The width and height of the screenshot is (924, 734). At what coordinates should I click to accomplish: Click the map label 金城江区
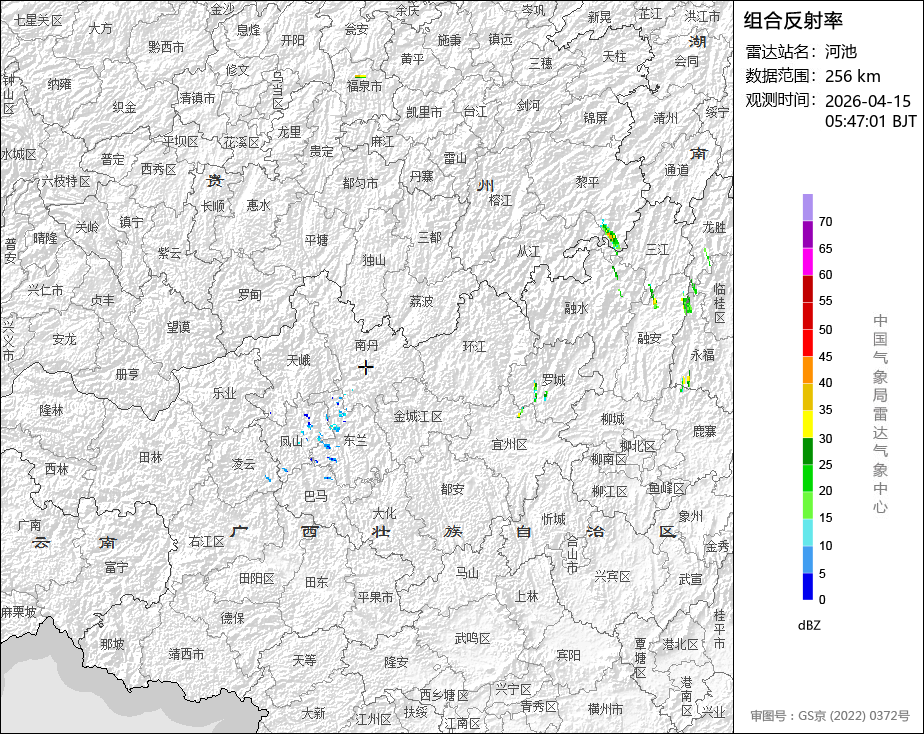tap(418, 416)
